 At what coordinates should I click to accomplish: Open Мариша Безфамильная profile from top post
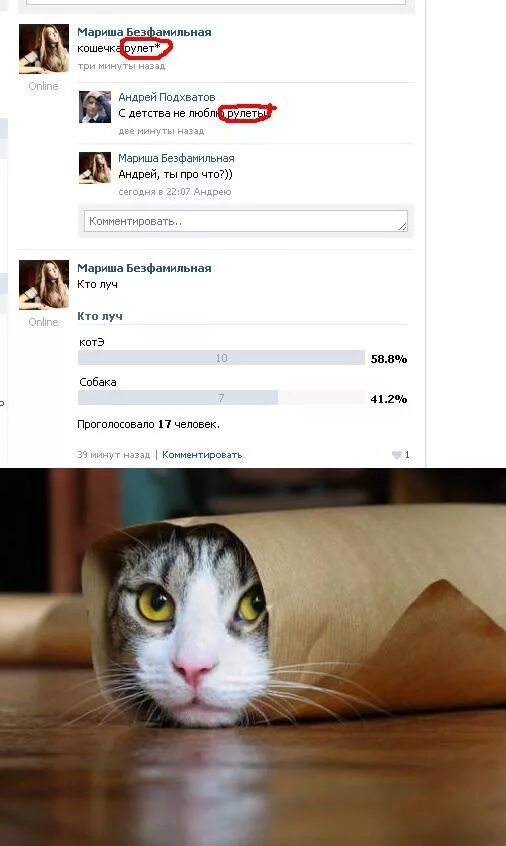[x=144, y=32]
